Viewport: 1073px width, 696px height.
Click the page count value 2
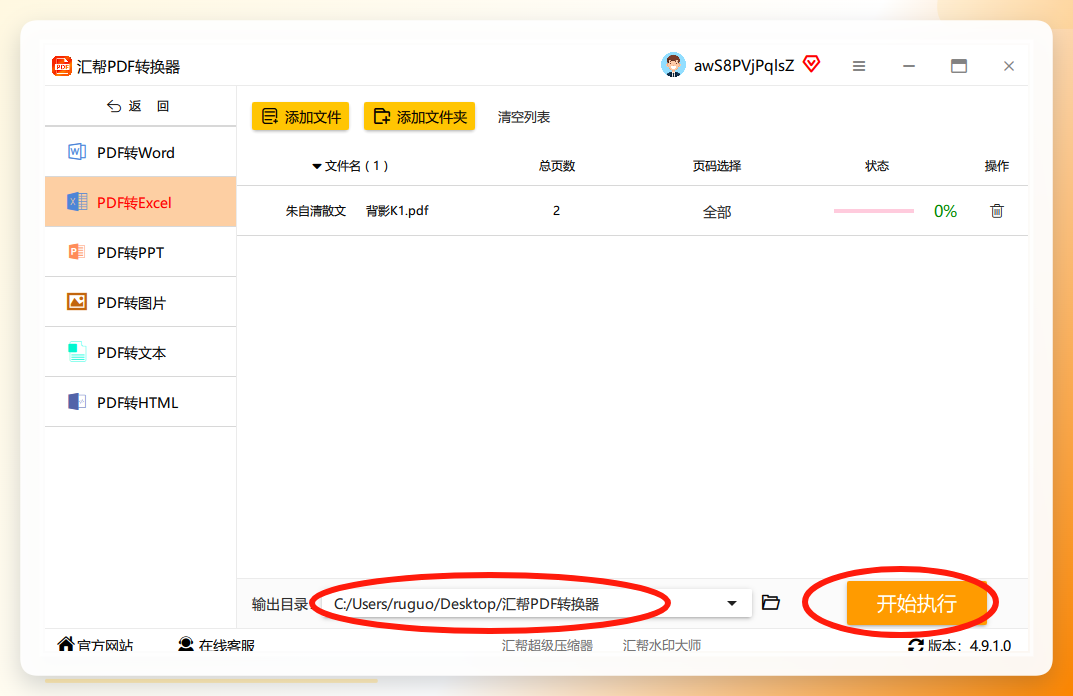556,211
